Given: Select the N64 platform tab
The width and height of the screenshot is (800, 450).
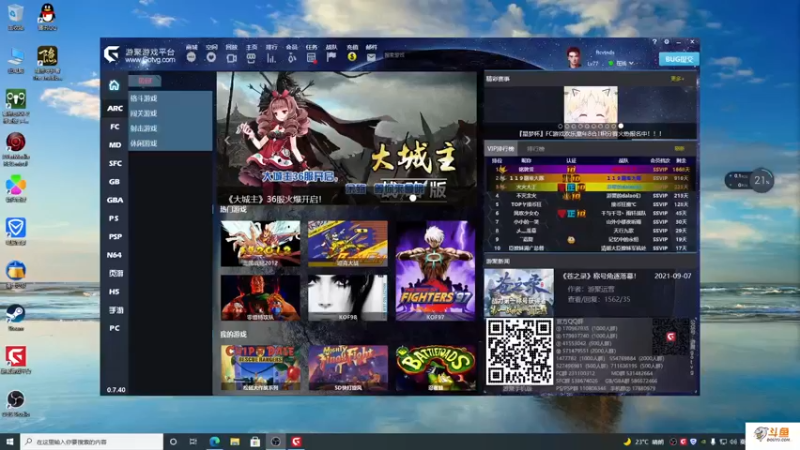Looking at the screenshot, I should [114, 255].
